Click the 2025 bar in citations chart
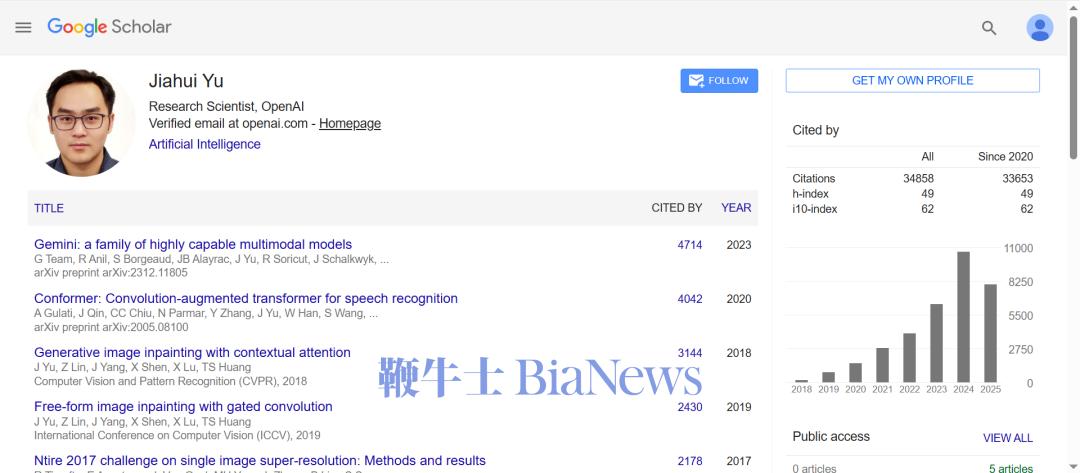This screenshot has height=473, width=1080. (x=990, y=333)
